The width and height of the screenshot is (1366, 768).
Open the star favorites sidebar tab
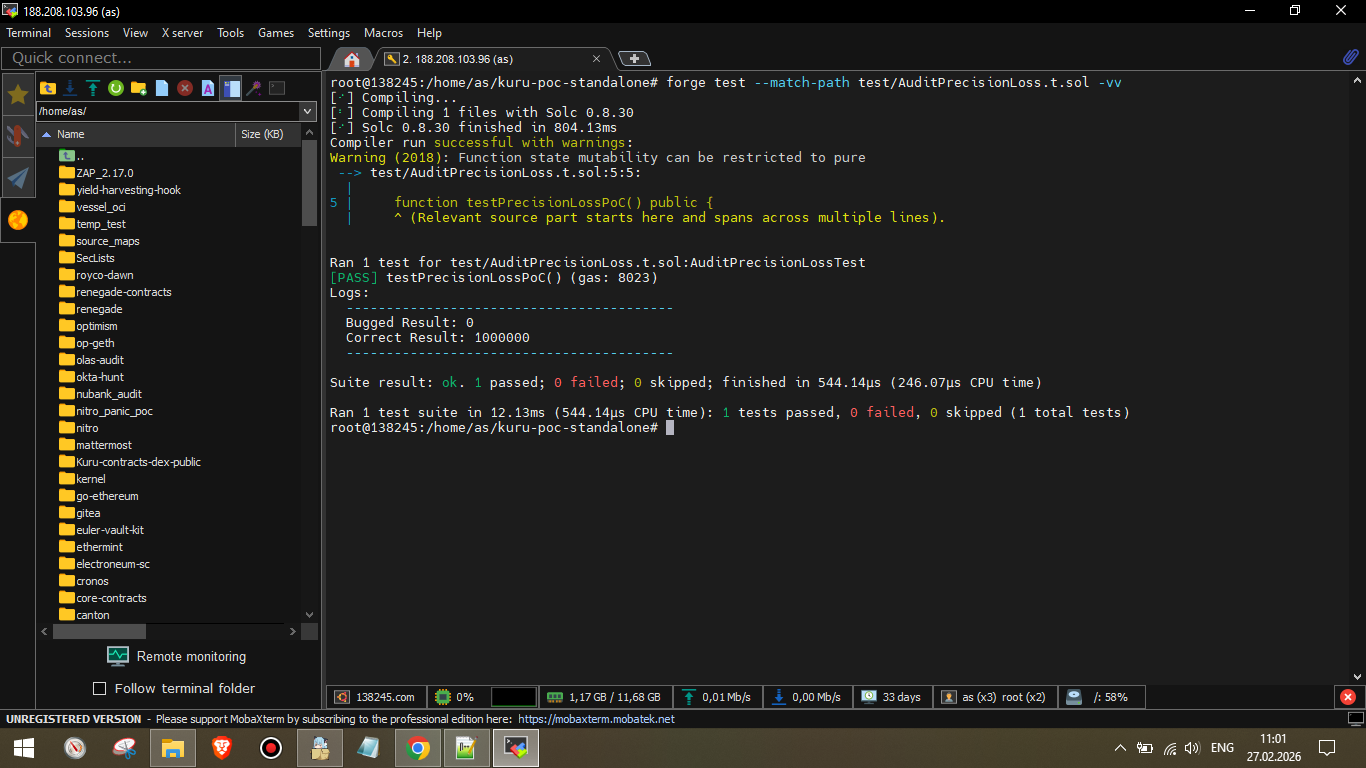tap(18, 94)
